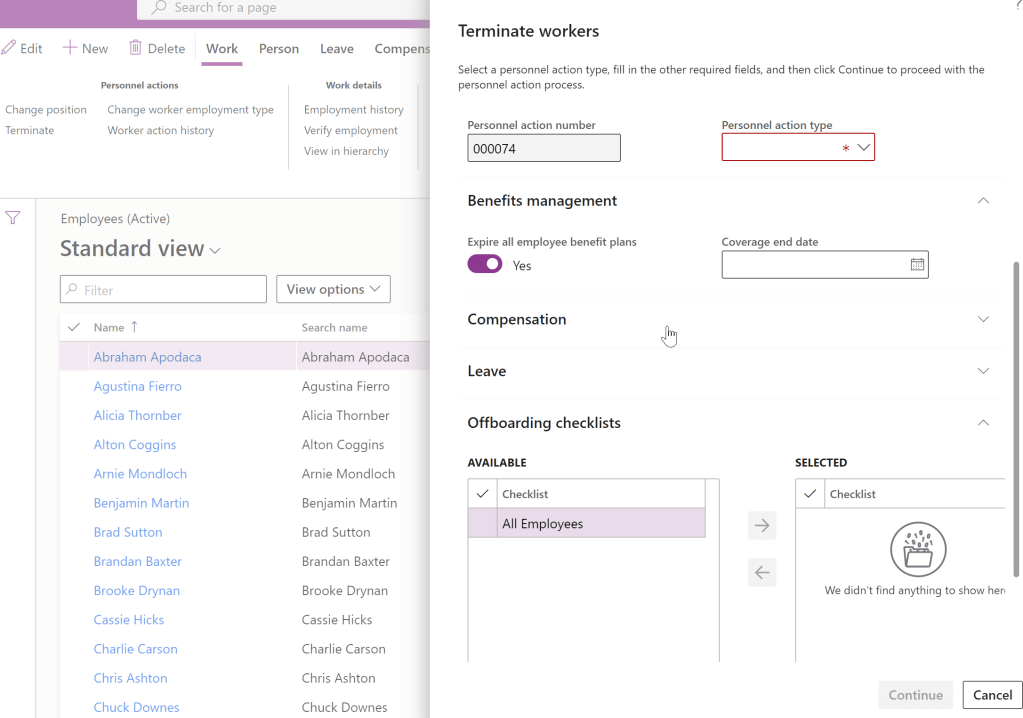Screen dimensions: 1023x718
Task: Toggle Expire all employee benefit plans switch
Action: pyautogui.click(x=485, y=265)
